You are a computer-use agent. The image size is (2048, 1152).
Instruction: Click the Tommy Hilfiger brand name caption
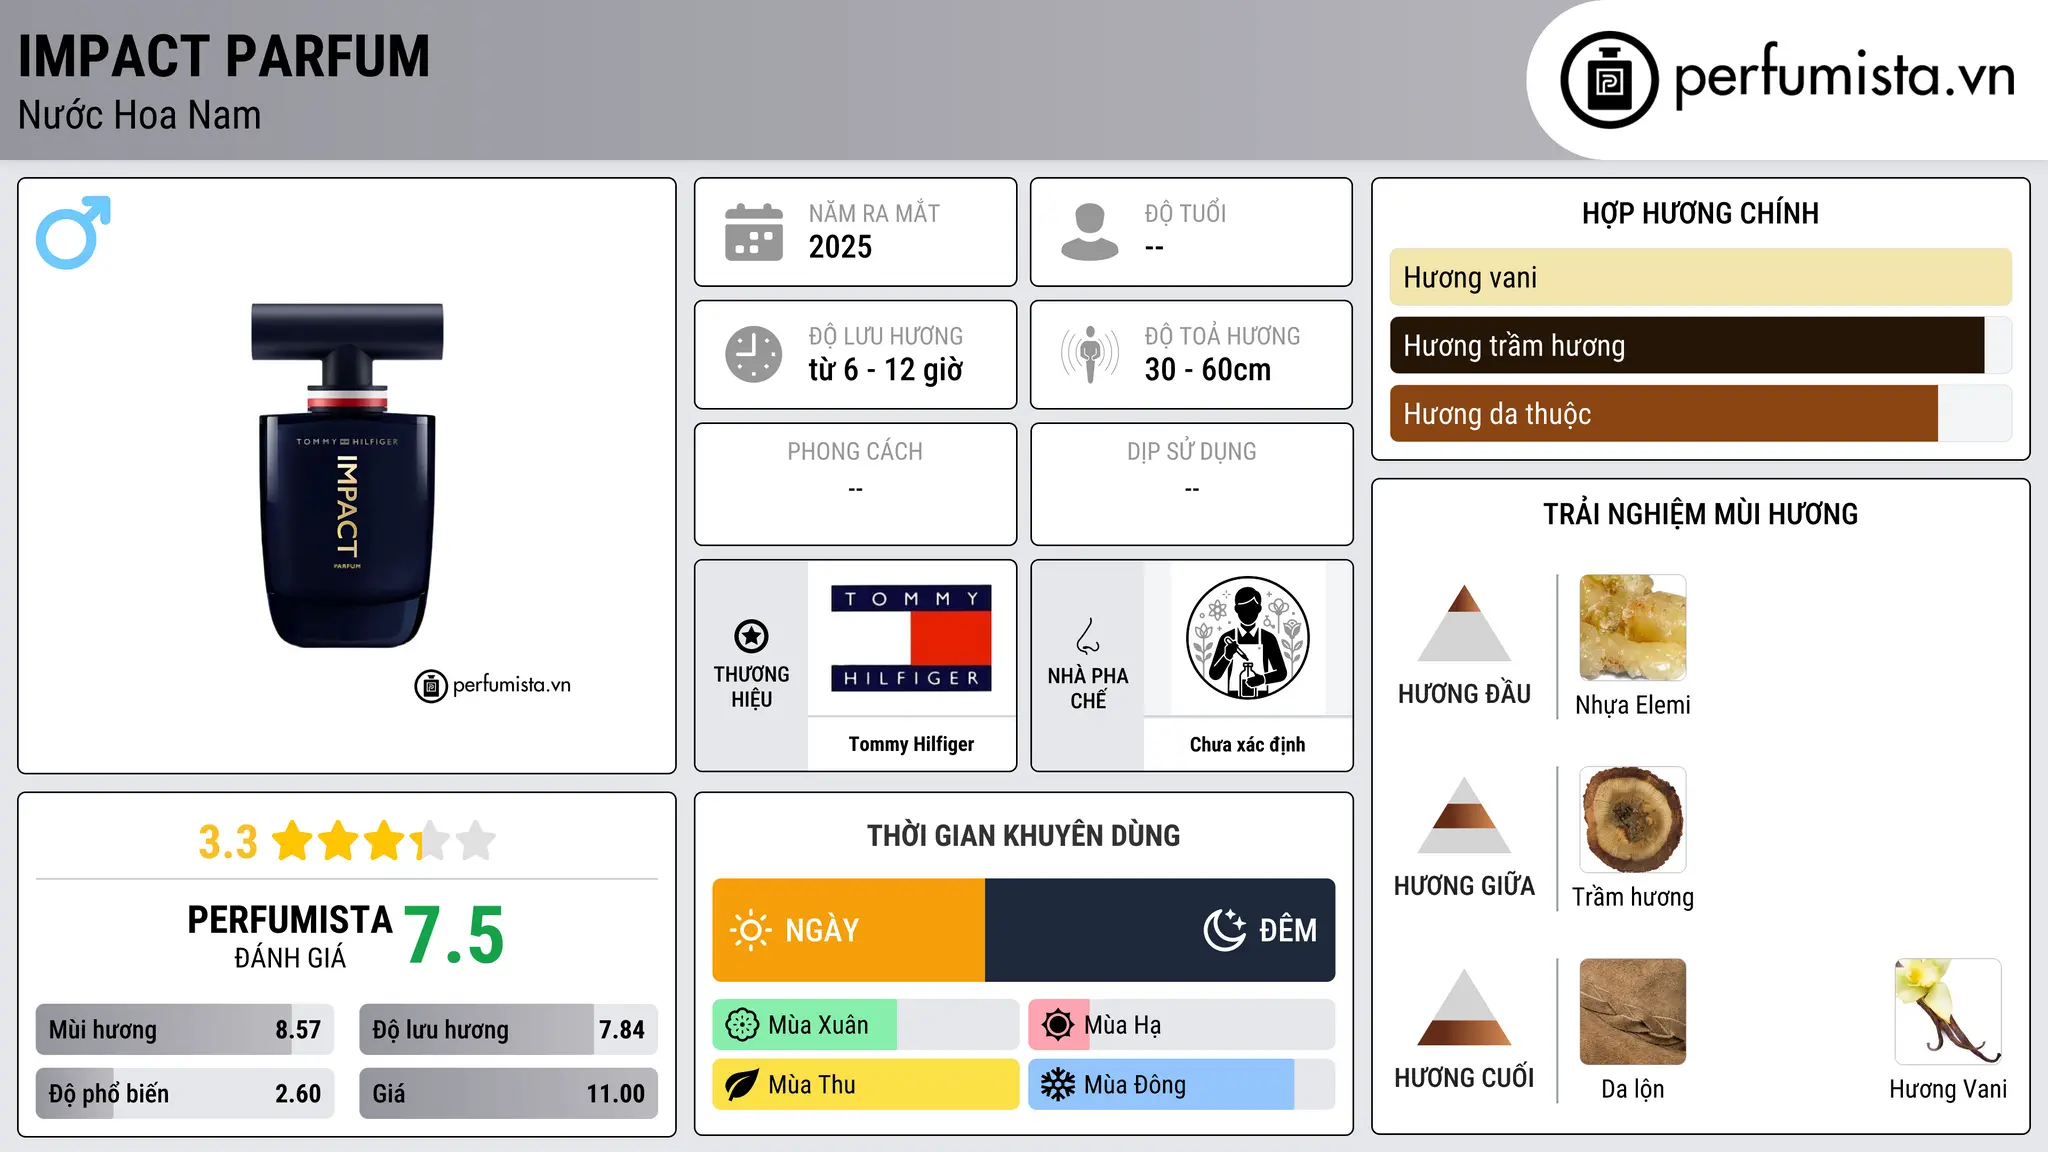click(911, 744)
